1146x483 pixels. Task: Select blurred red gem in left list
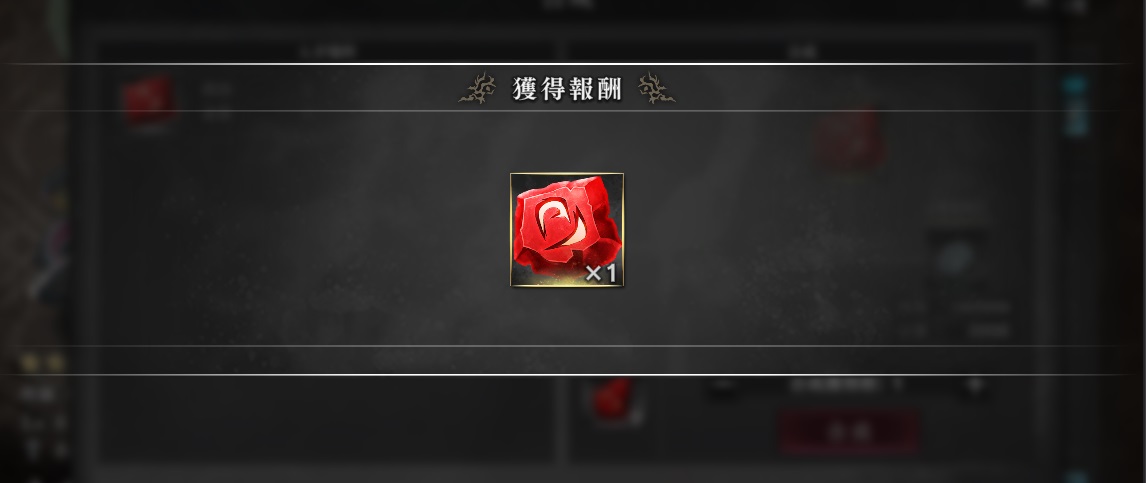pyautogui.click(x=149, y=101)
